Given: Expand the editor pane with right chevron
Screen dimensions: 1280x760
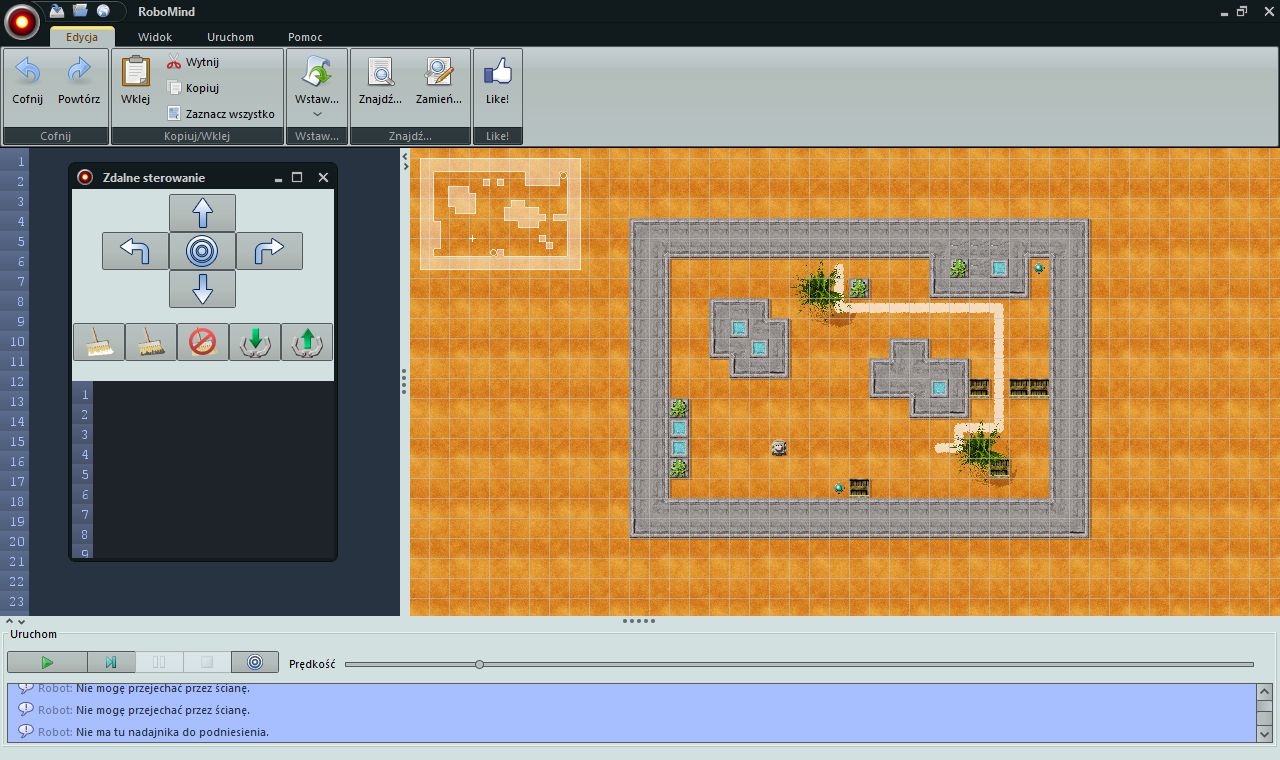Looking at the screenshot, I should (x=405, y=166).
